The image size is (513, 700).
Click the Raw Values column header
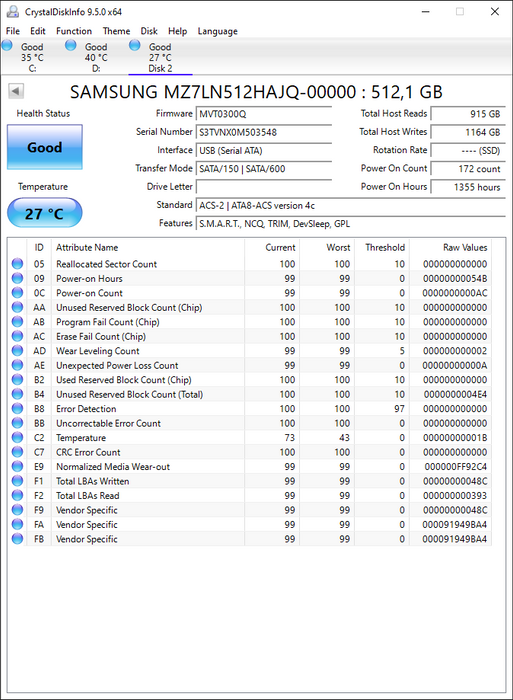click(450, 247)
